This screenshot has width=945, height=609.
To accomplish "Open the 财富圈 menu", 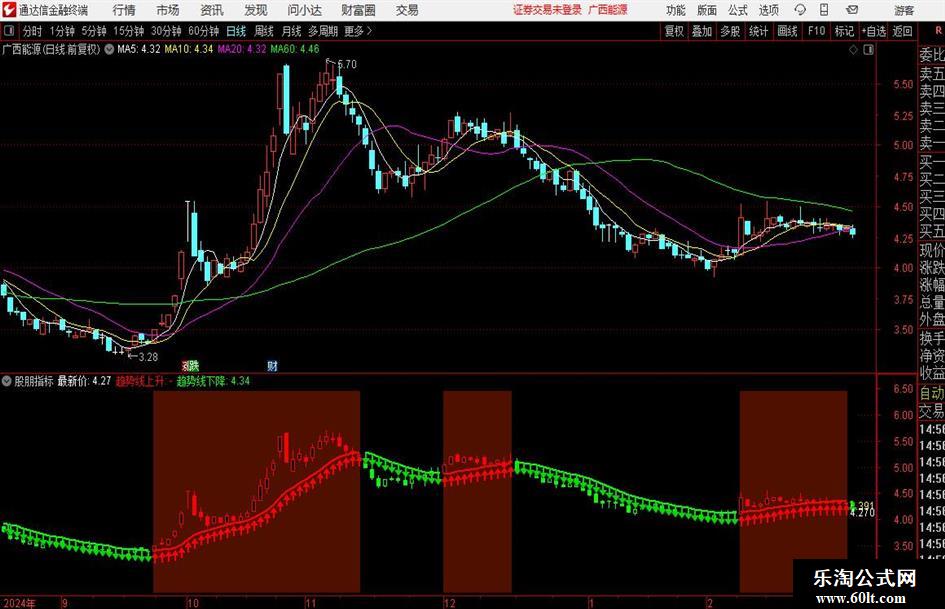I will pyautogui.click(x=358, y=10).
